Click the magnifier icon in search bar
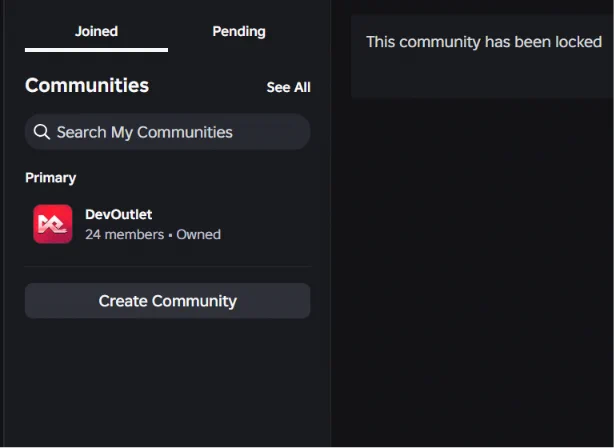 click(x=42, y=132)
